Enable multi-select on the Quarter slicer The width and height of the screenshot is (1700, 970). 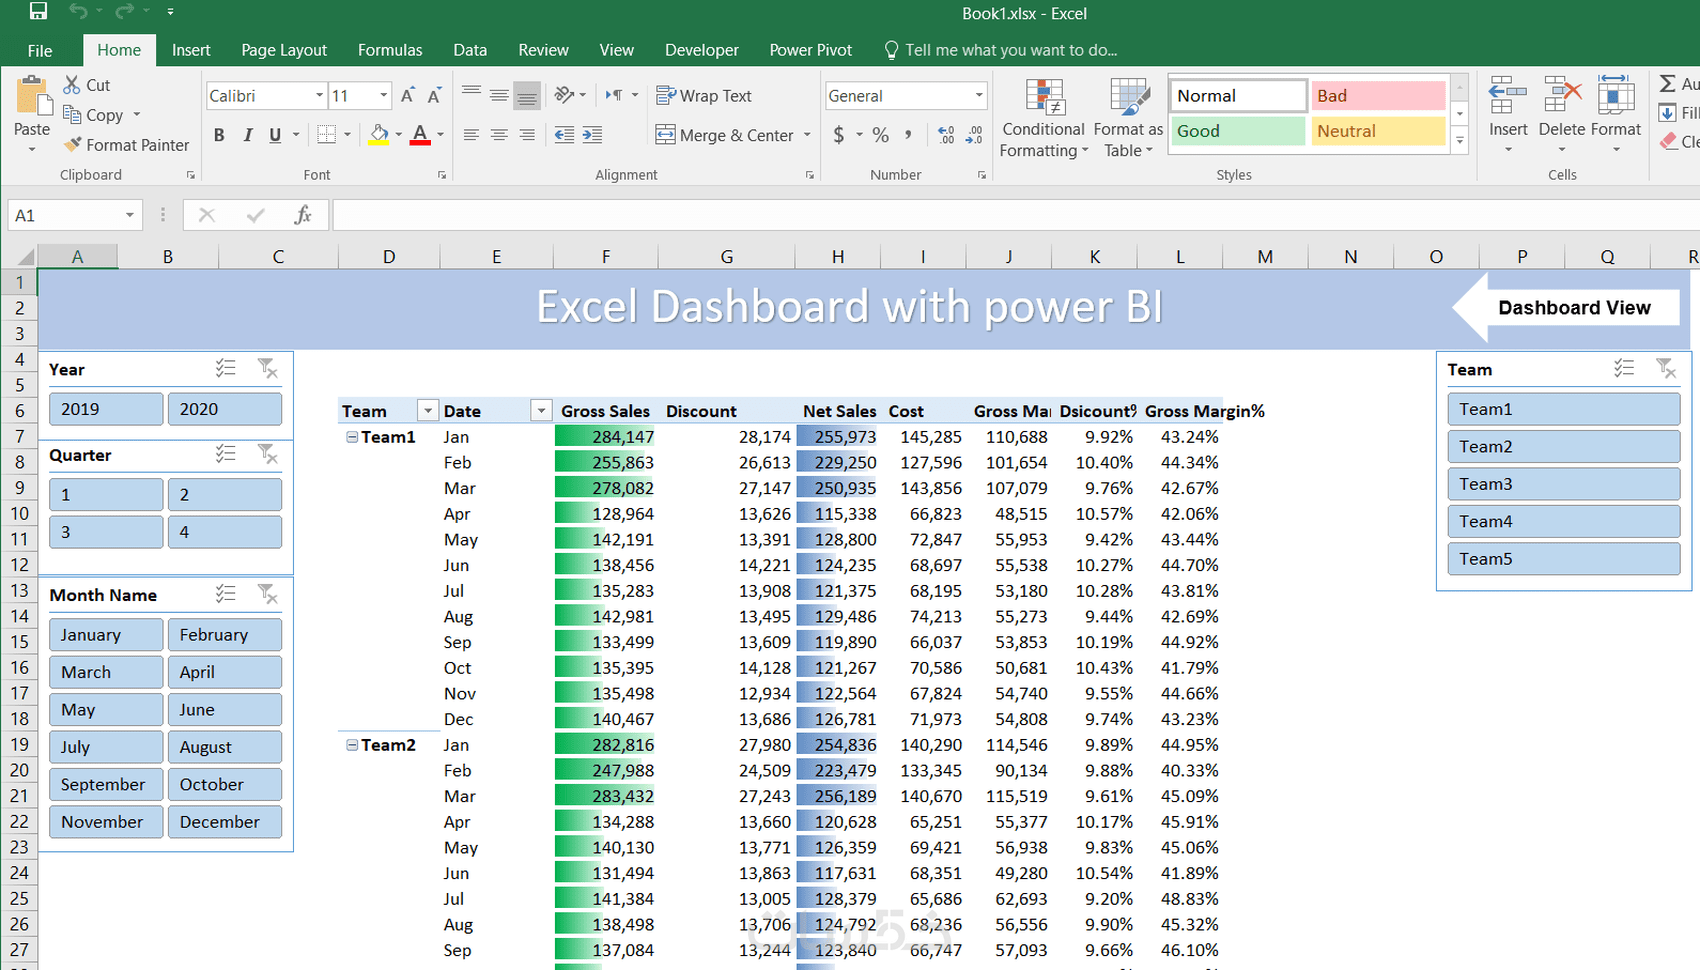[x=226, y=454]
